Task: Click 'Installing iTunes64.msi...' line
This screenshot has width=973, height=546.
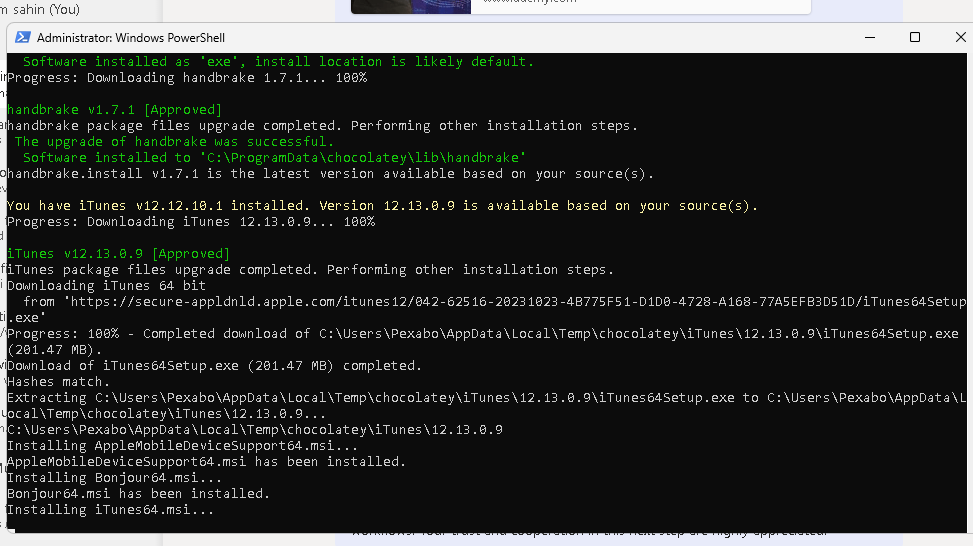Action: (x=110, y=510)
